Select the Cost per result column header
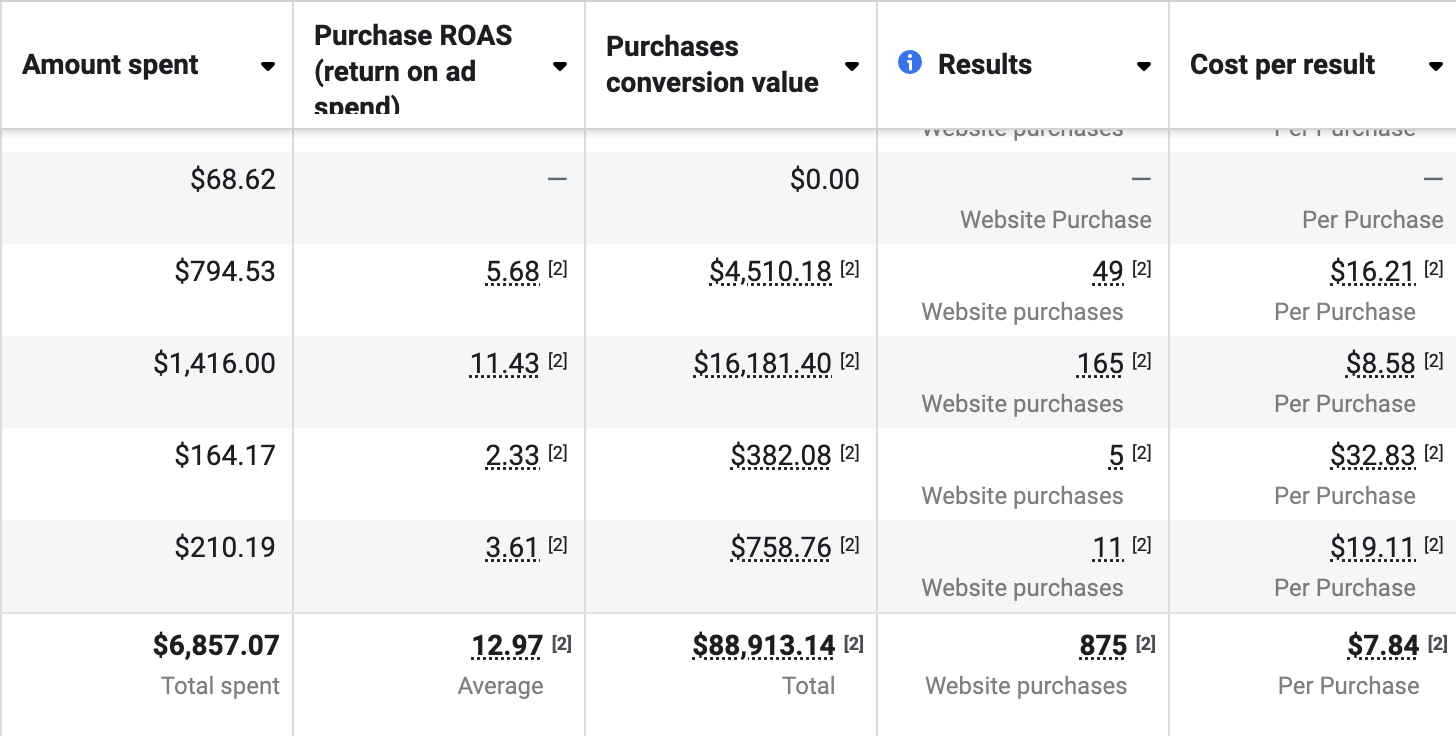This screenshot has width=1456, height=736. tap(1281, 64)
